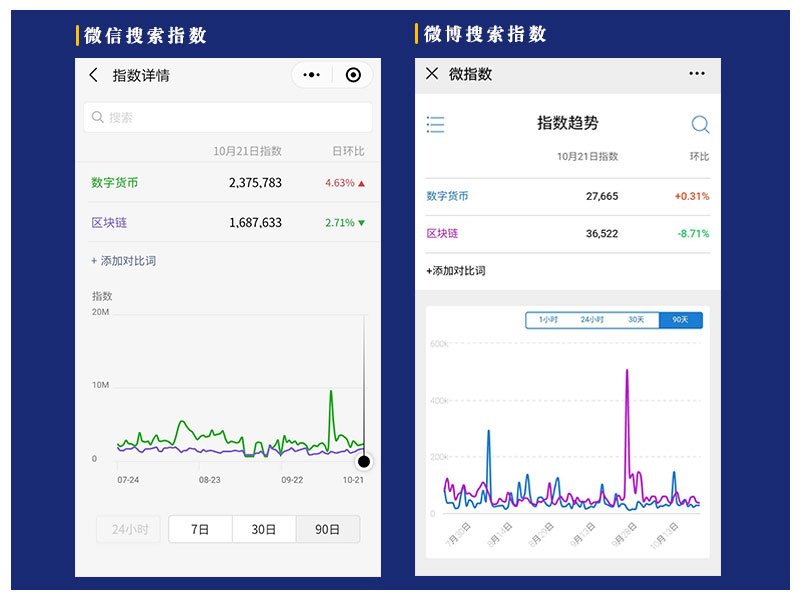Click the 10月21日指数 header in the Weibo panel
The height and width of the screenshot is (600, 800).
587,156
